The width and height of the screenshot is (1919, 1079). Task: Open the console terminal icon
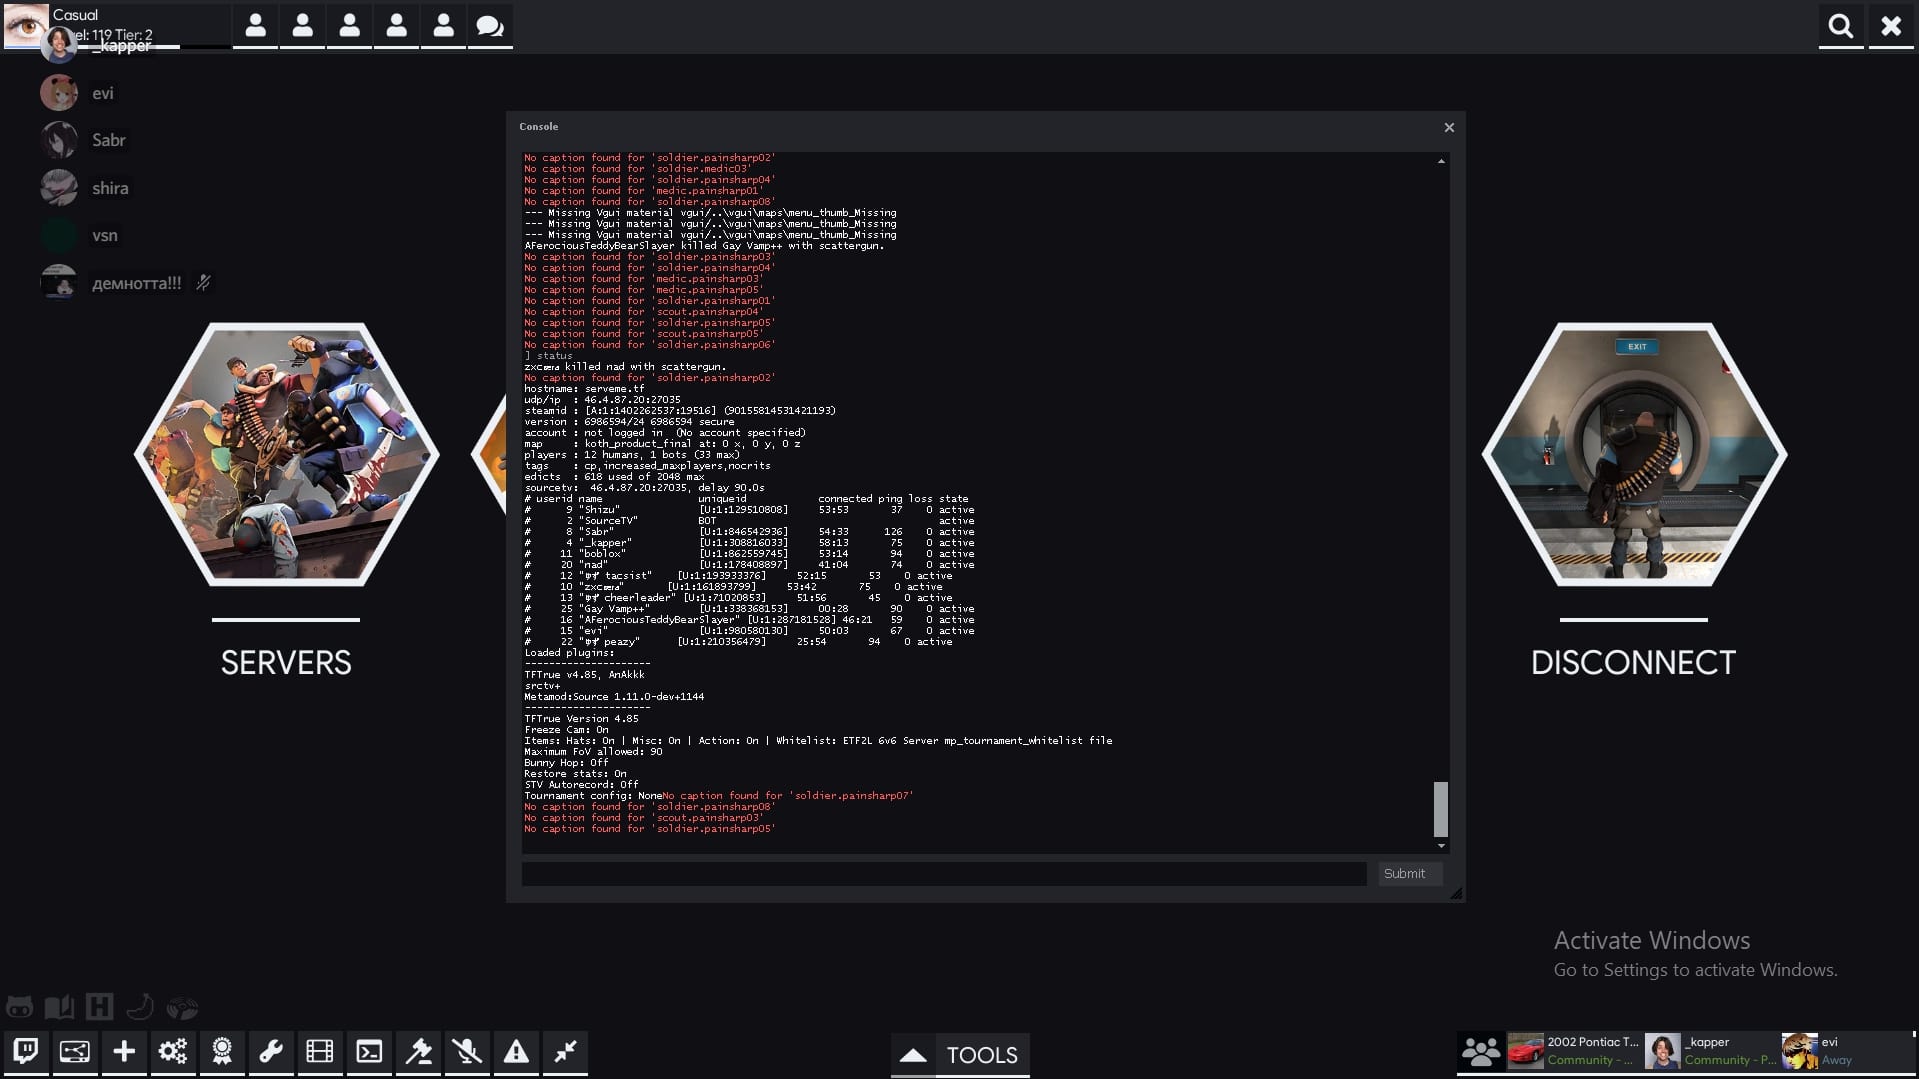tap(369, 1052)
